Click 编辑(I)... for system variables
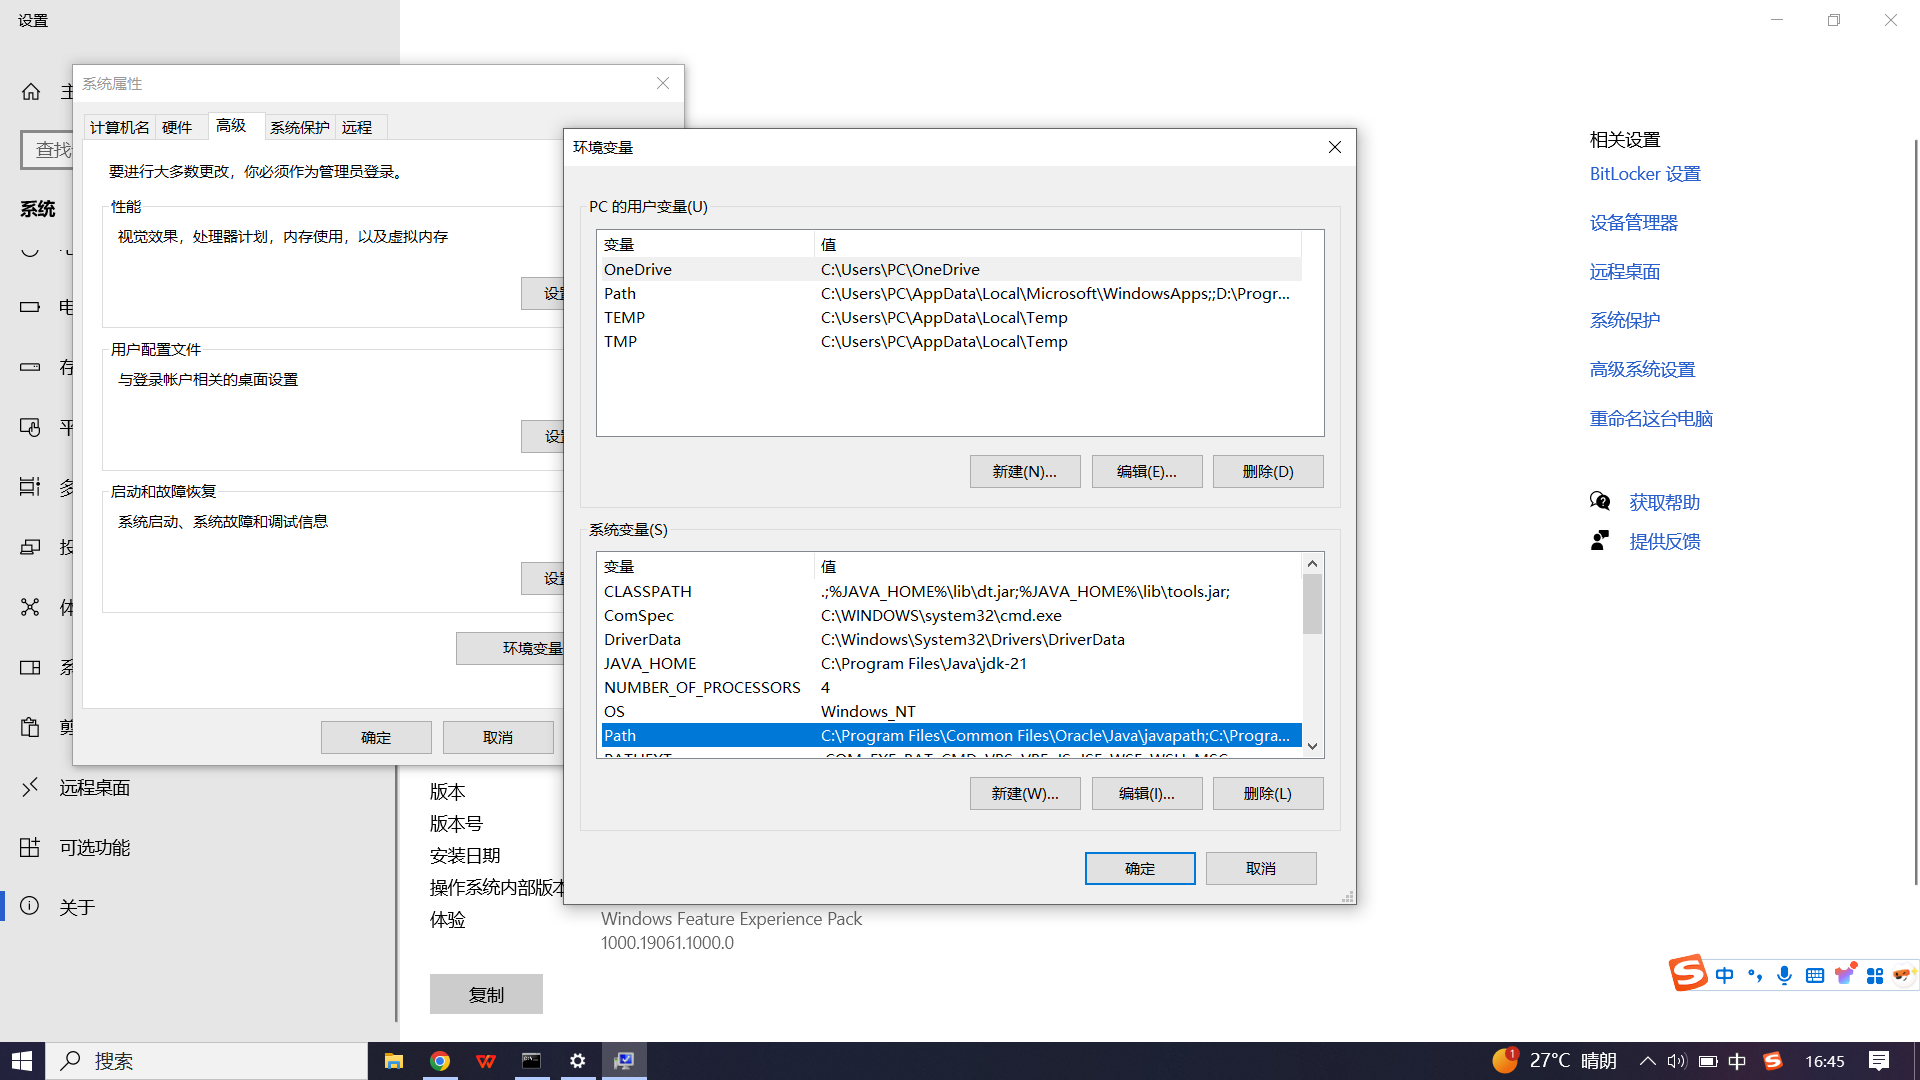 point(1146,793)
